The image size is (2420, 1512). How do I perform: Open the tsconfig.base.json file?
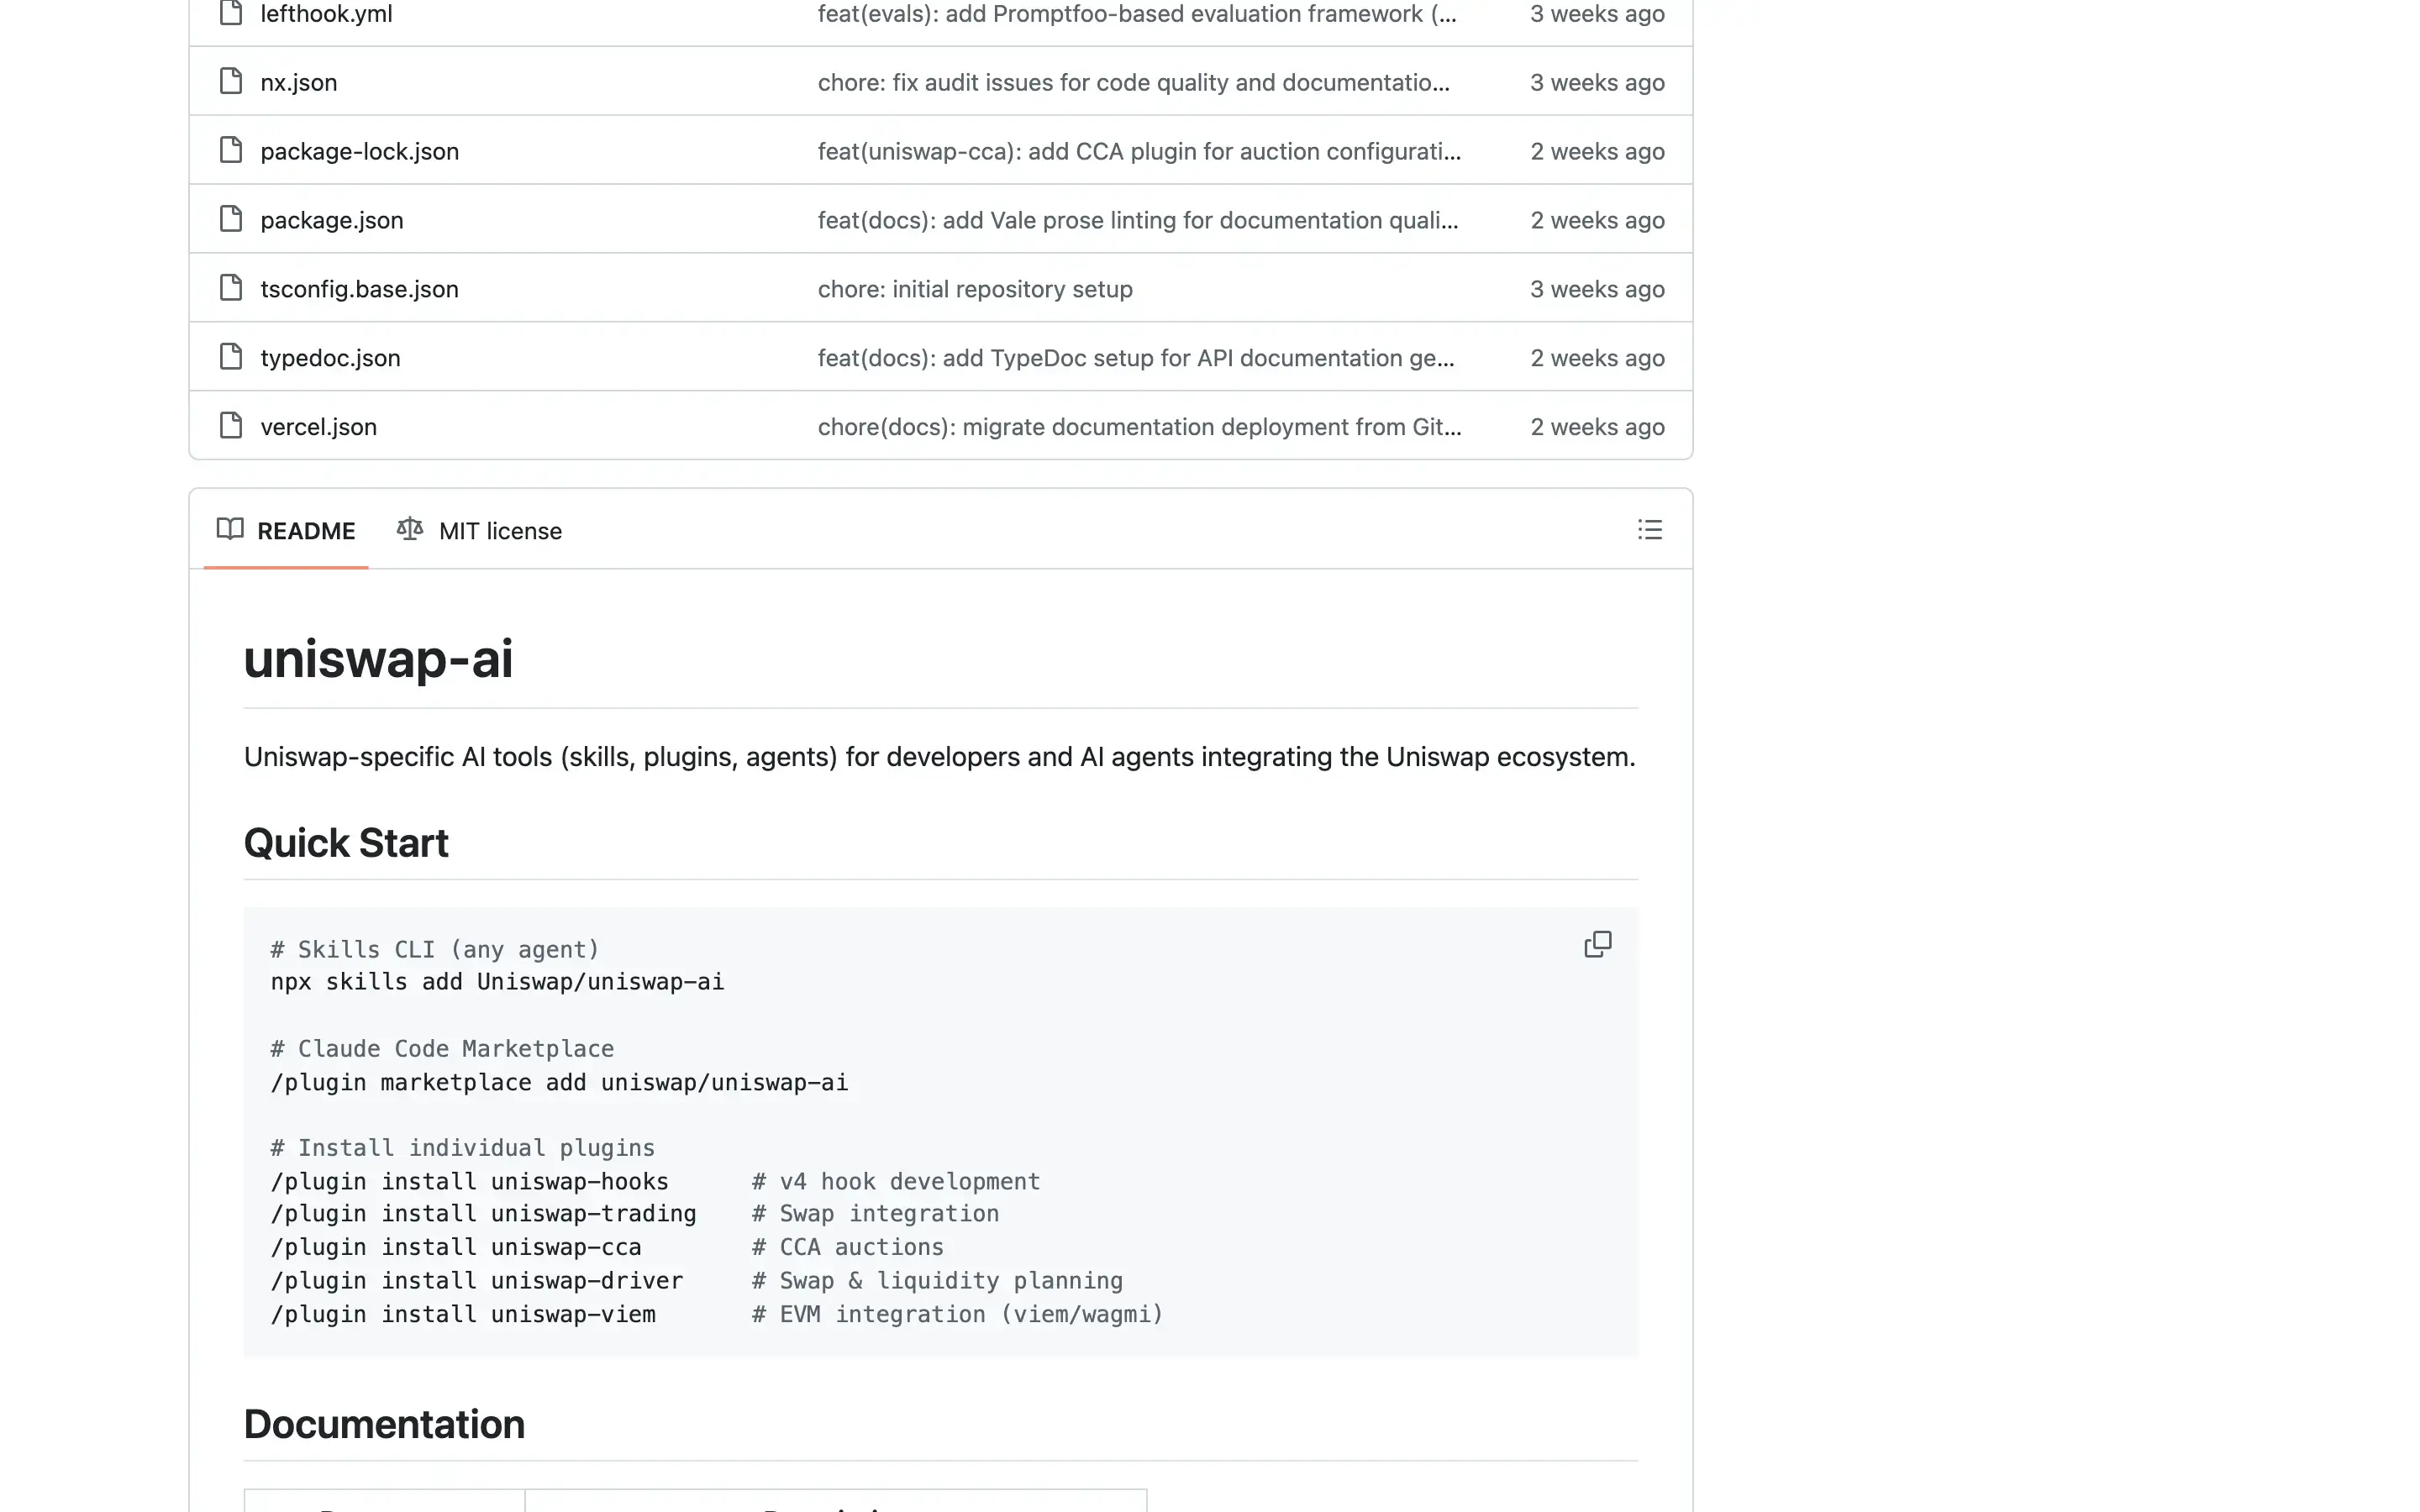(358, 288)
